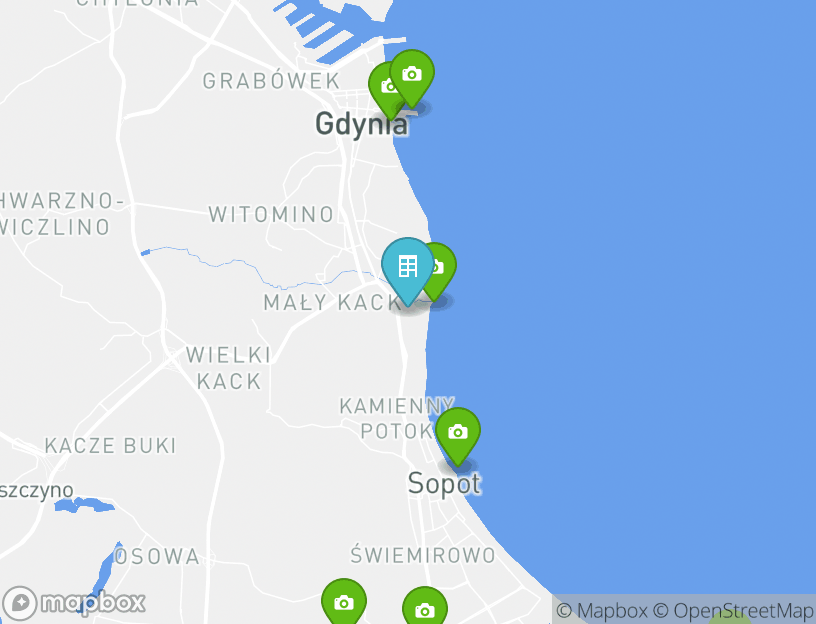Click the Kamienny Potok label
This screenshot has width=816, height=624.
tap(397, 418)
